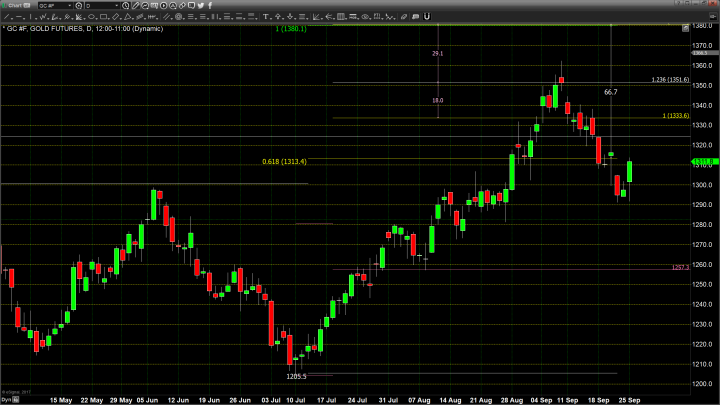Click the Facebook share icon

click(x=210, y=5)
